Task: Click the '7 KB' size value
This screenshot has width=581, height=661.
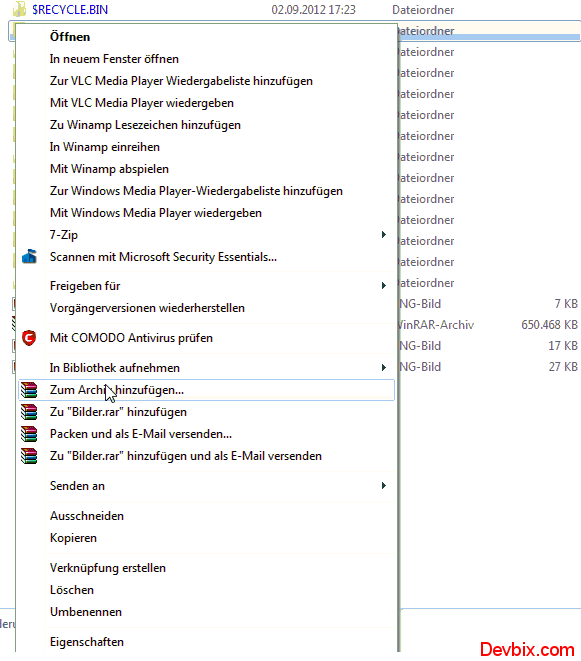Action: (566, 304)
